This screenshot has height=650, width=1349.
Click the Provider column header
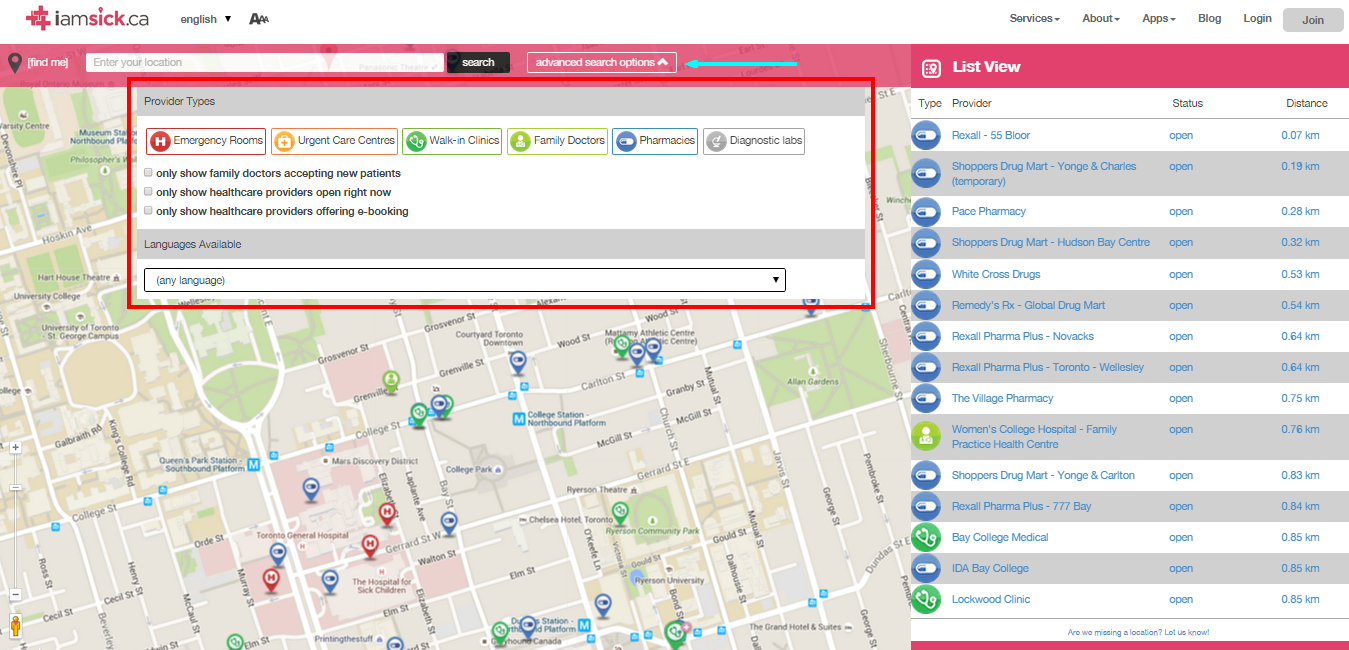tap(972, 103)
